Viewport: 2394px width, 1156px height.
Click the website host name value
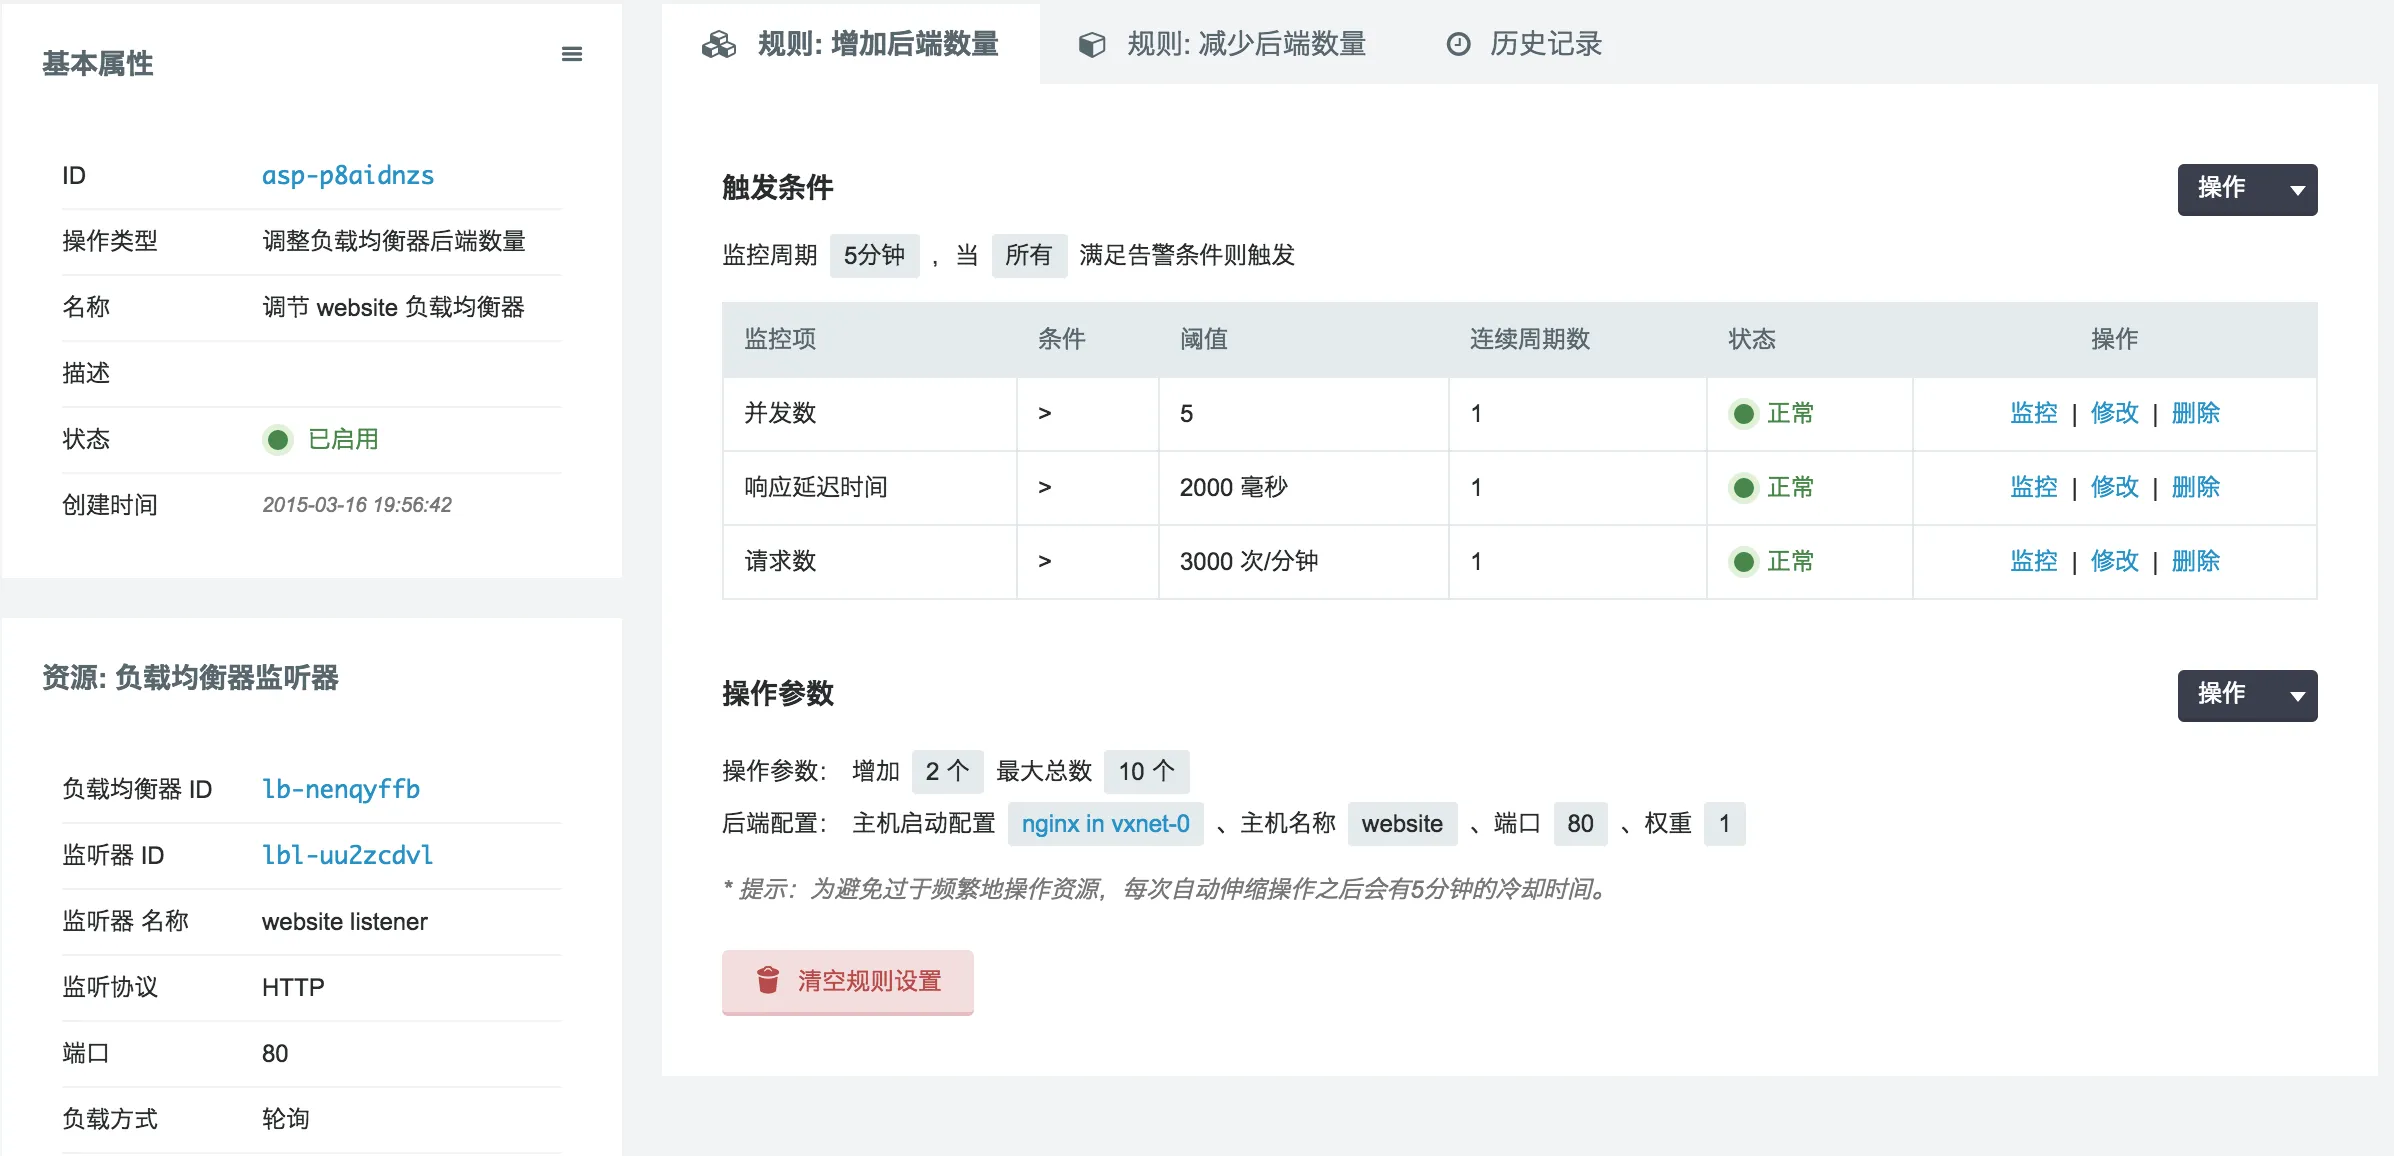(1402, 824)
